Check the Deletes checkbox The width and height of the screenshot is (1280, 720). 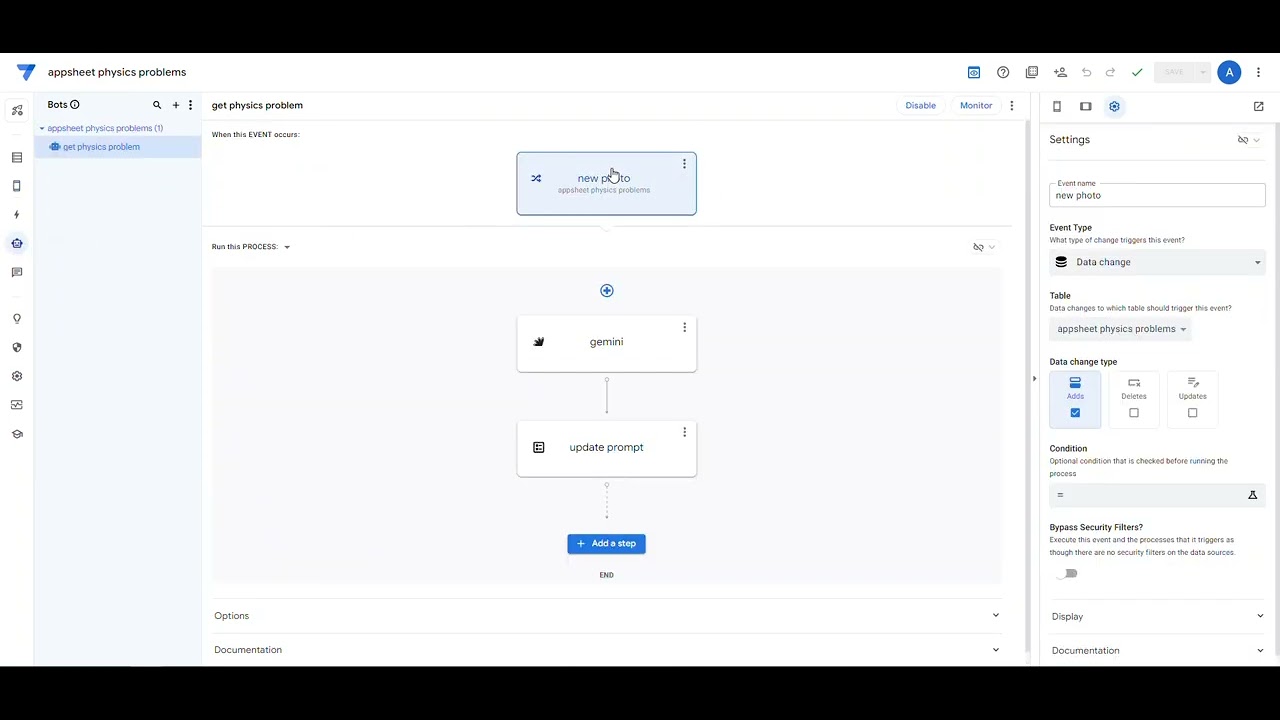(1134, 413)
